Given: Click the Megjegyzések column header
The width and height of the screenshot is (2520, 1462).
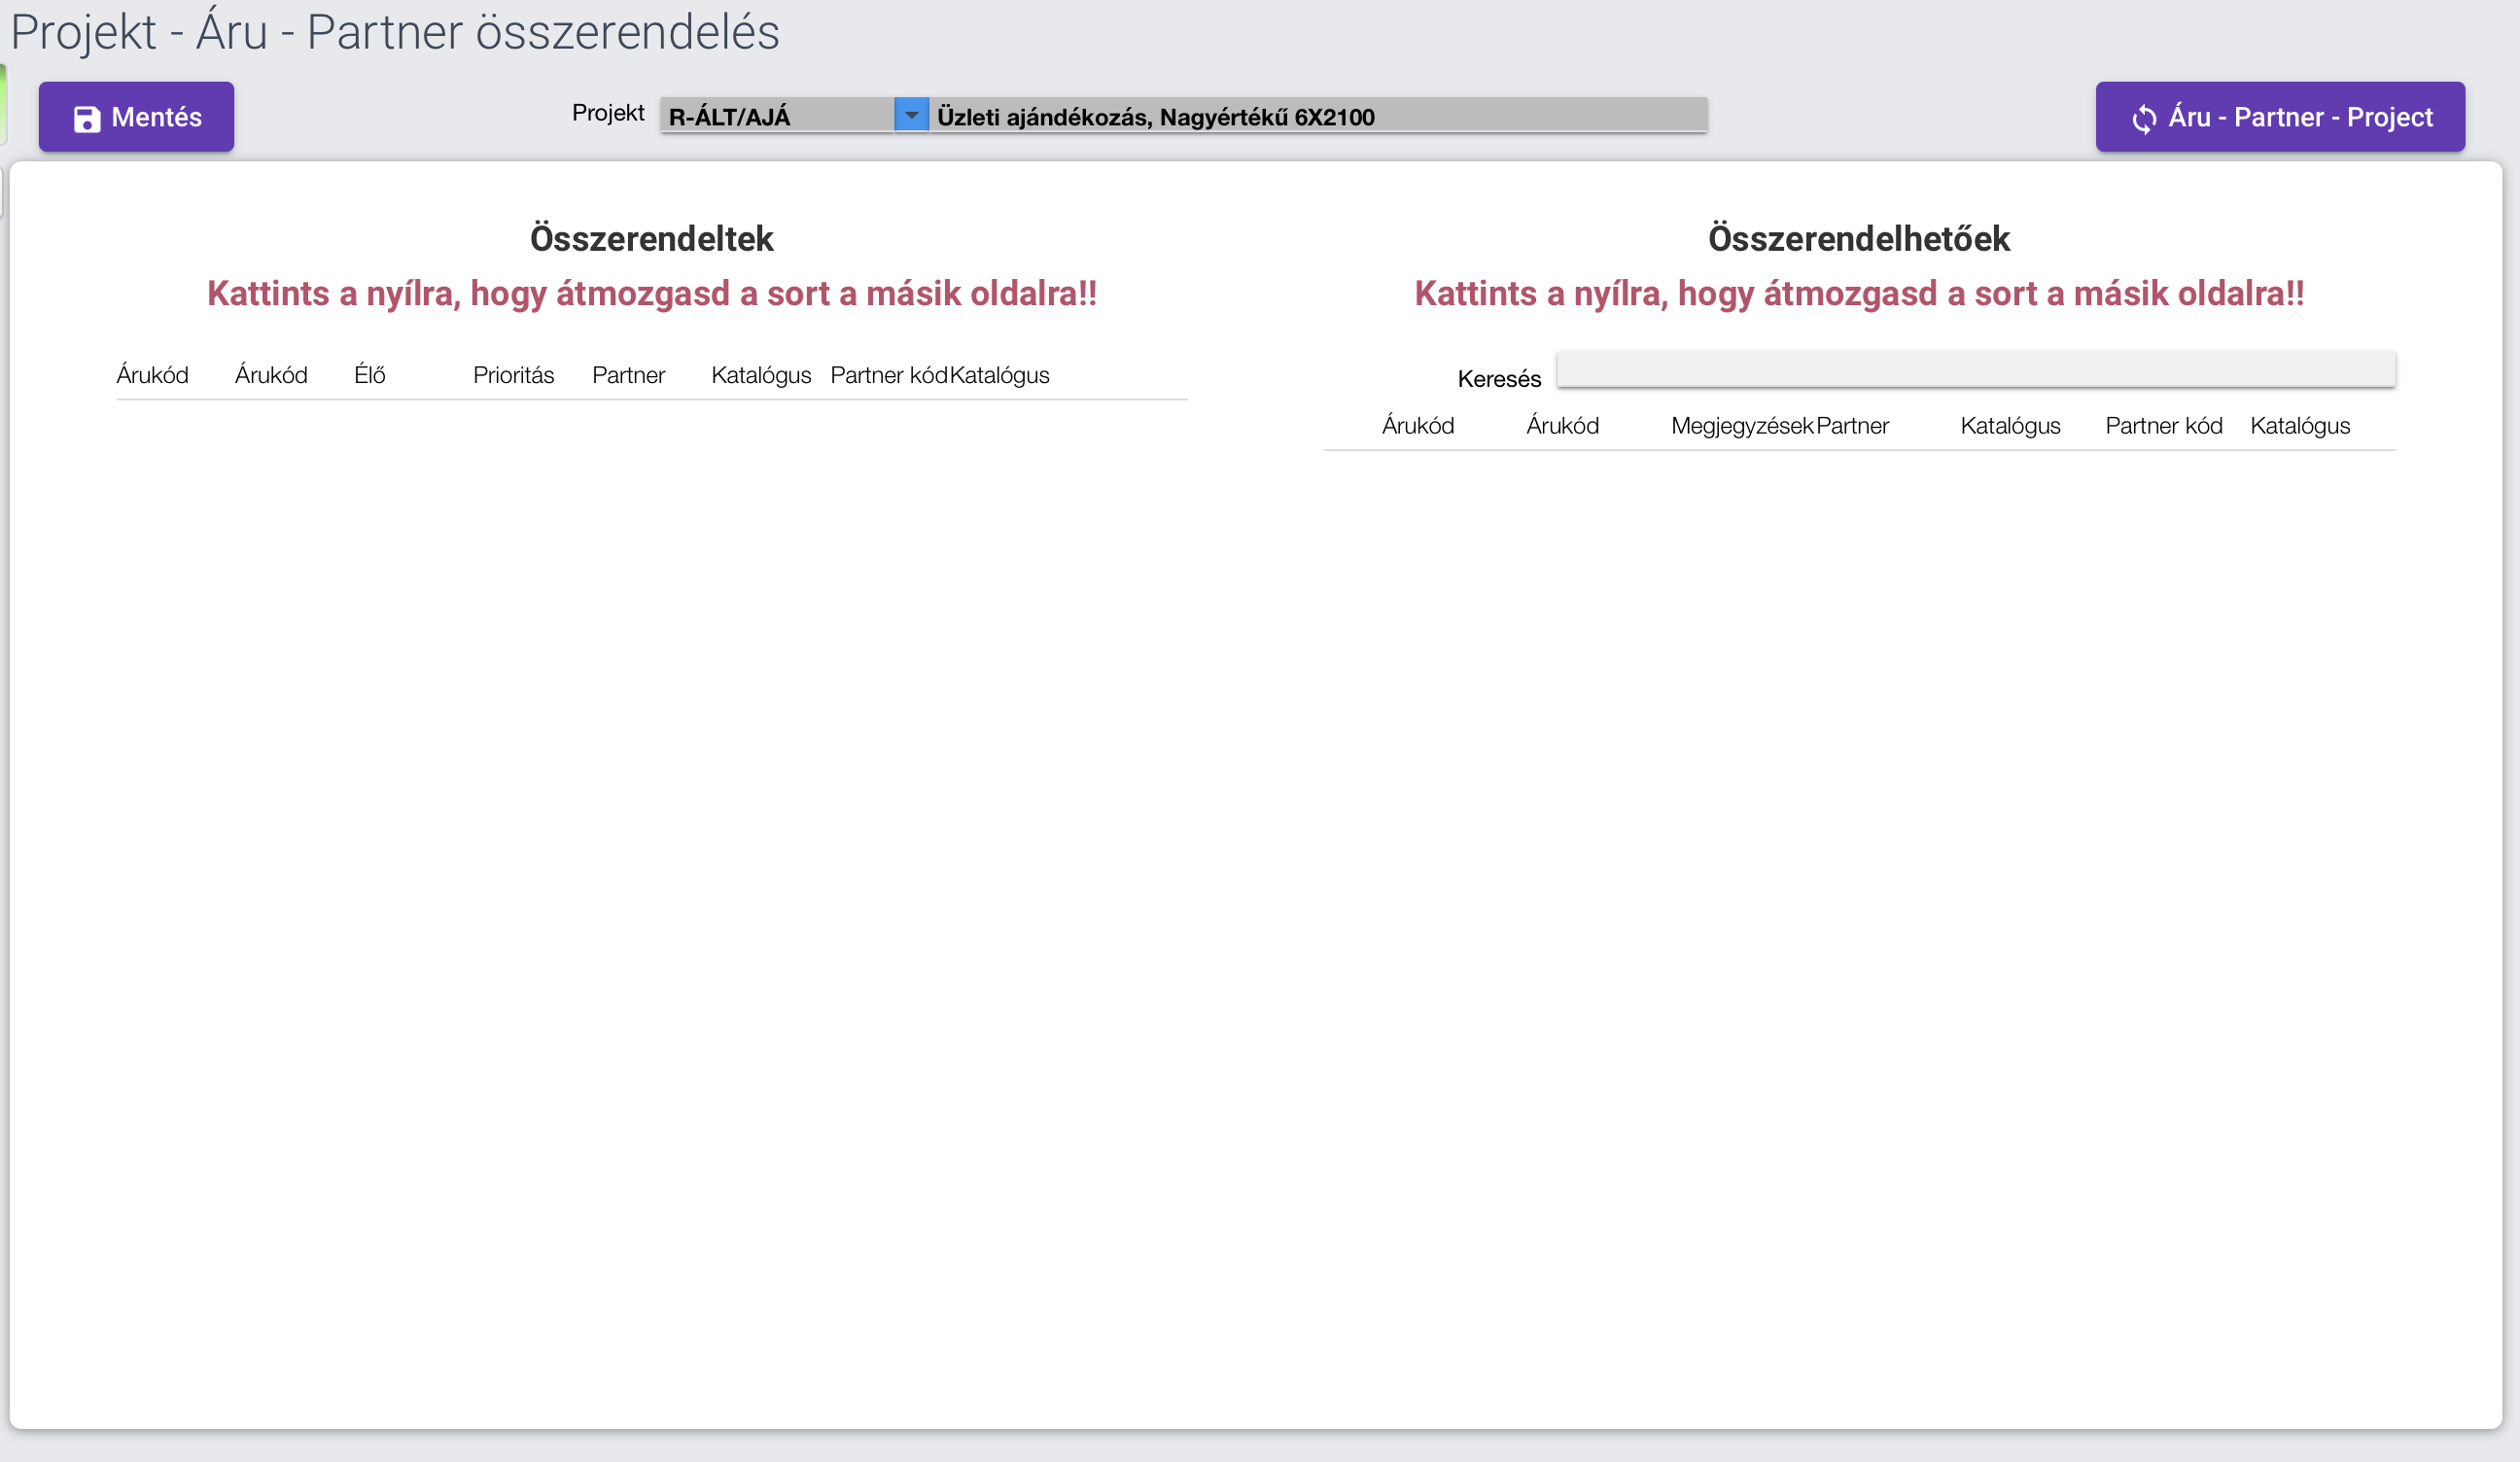Looking at the screenshot, I should point(1742,426).
